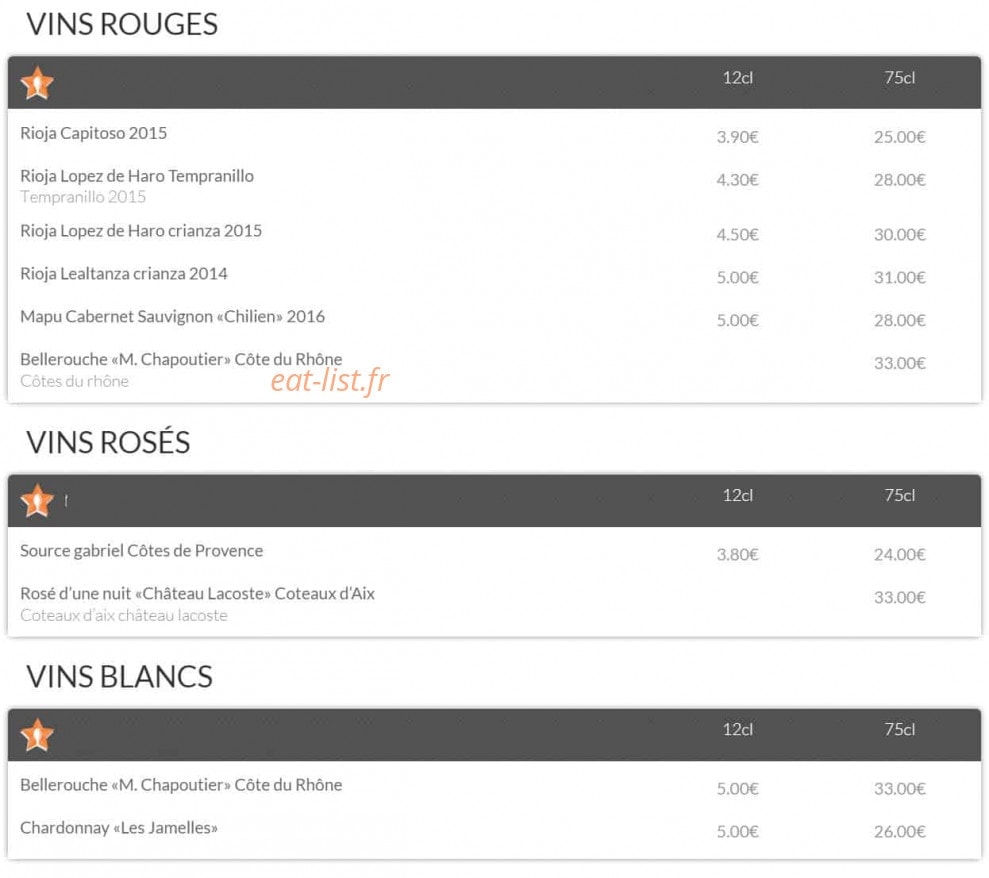Click the 12cl column header in Vins Rouges
The image size is (989, 878).
tap(738, 78)
